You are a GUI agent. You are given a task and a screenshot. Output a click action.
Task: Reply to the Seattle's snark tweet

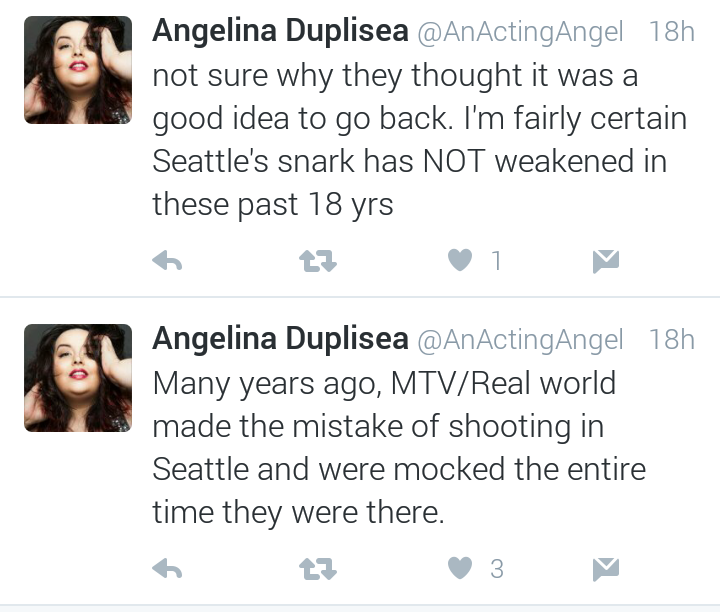coord(167,261)
